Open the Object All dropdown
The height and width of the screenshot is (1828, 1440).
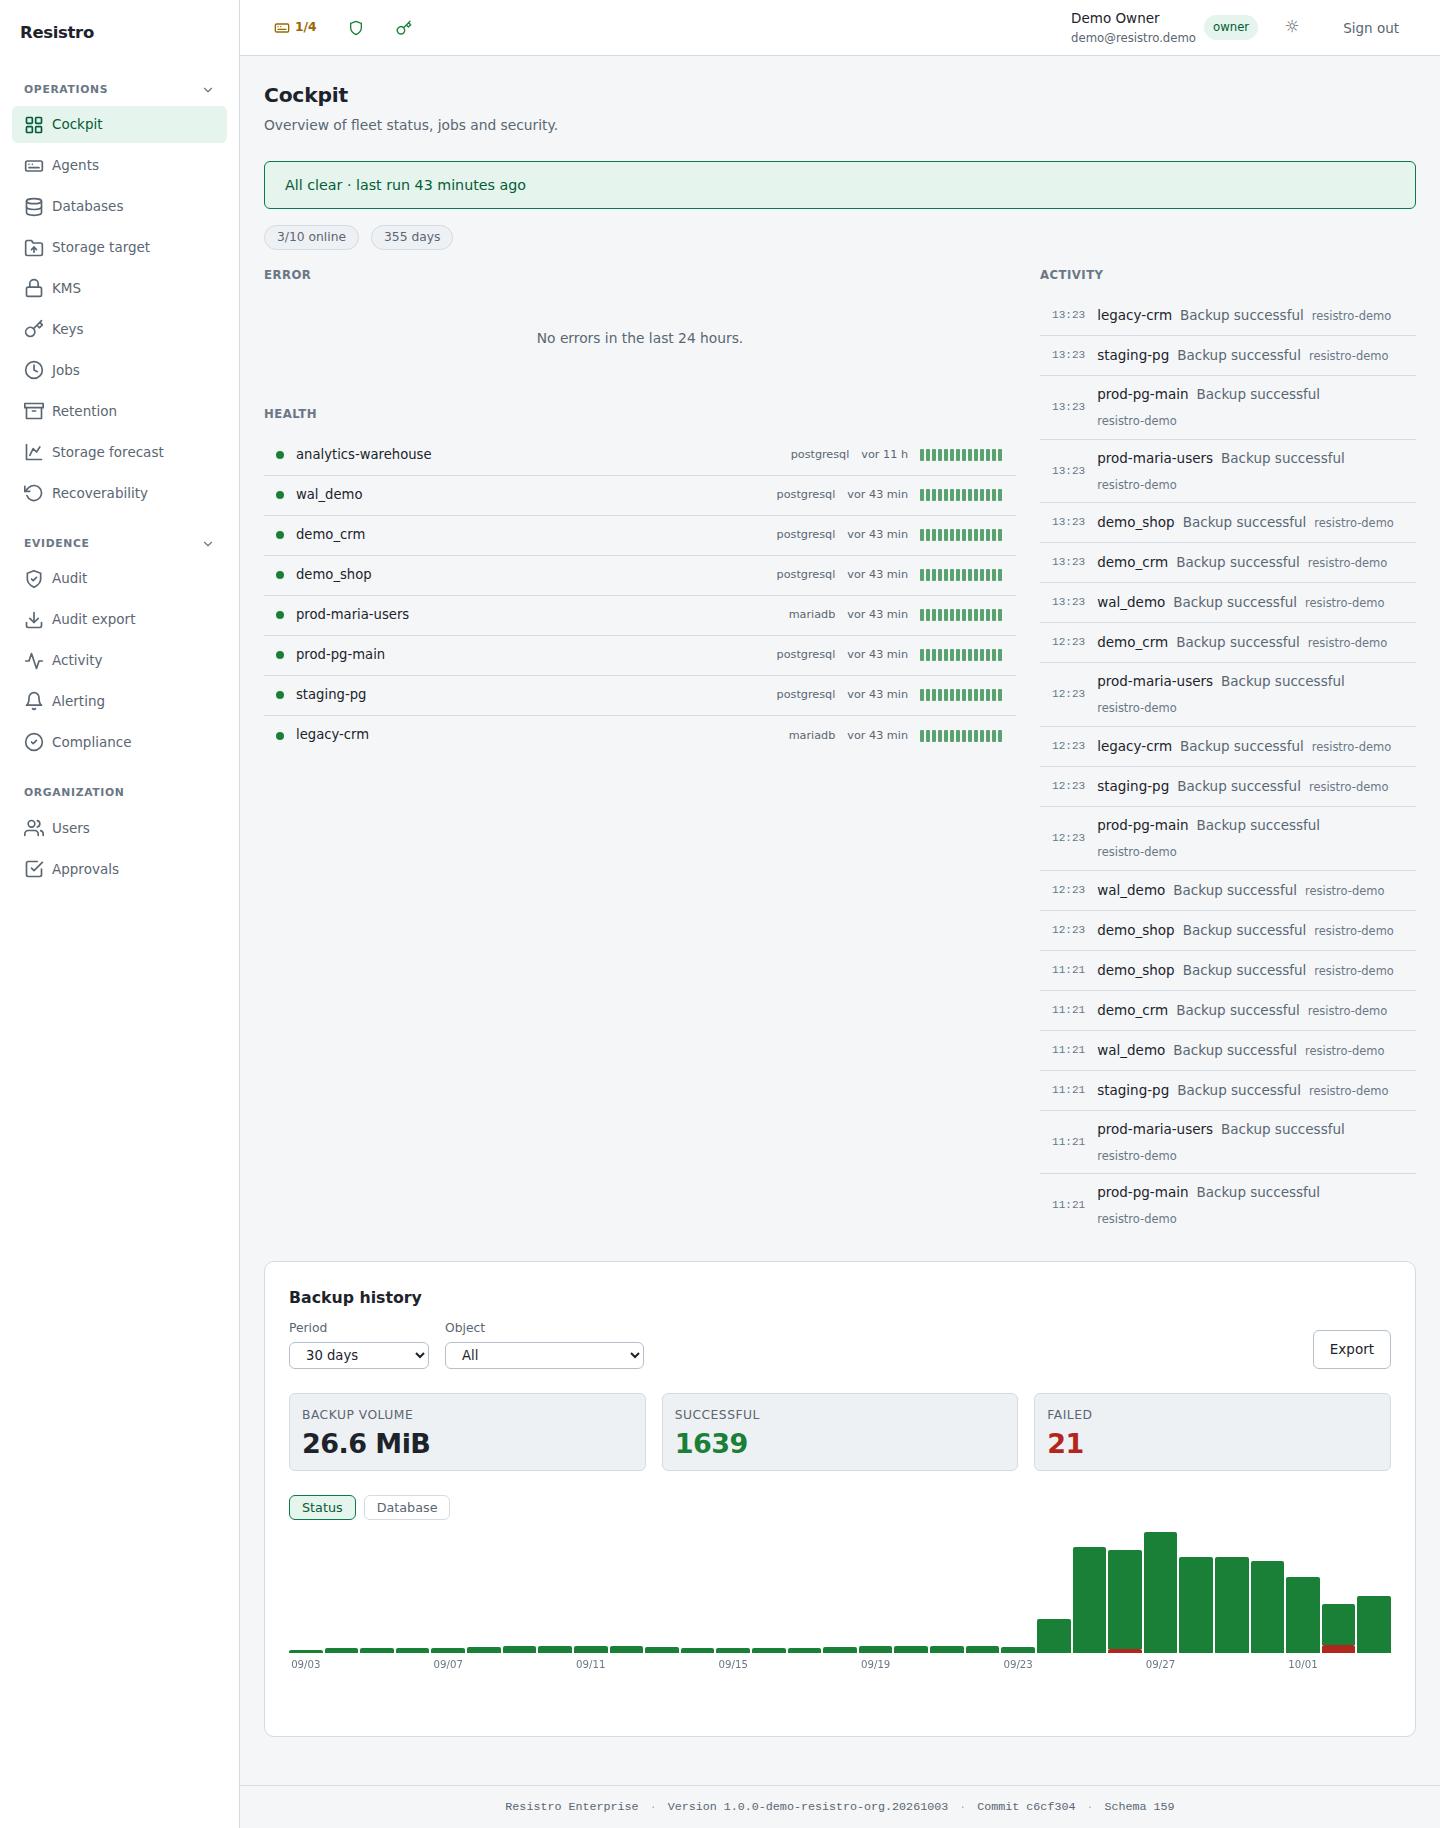544,1356
